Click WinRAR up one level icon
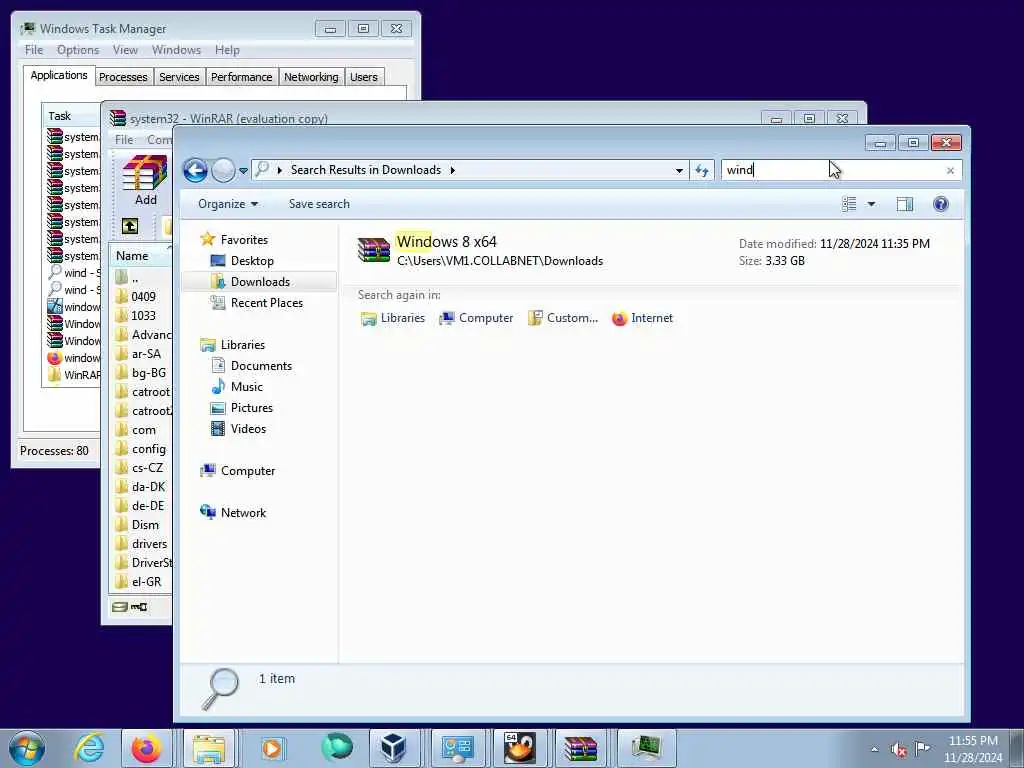This screenshot has width=1024, height=768. [x=130, y=226]
